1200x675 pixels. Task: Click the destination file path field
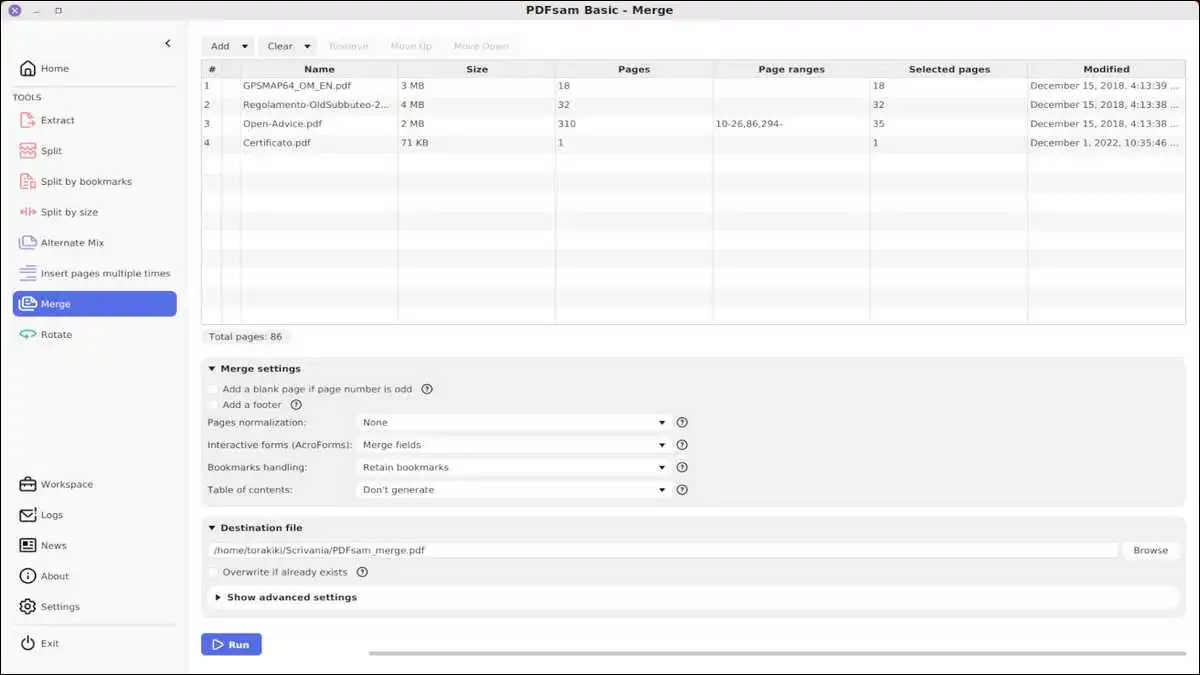click(662, 550)
